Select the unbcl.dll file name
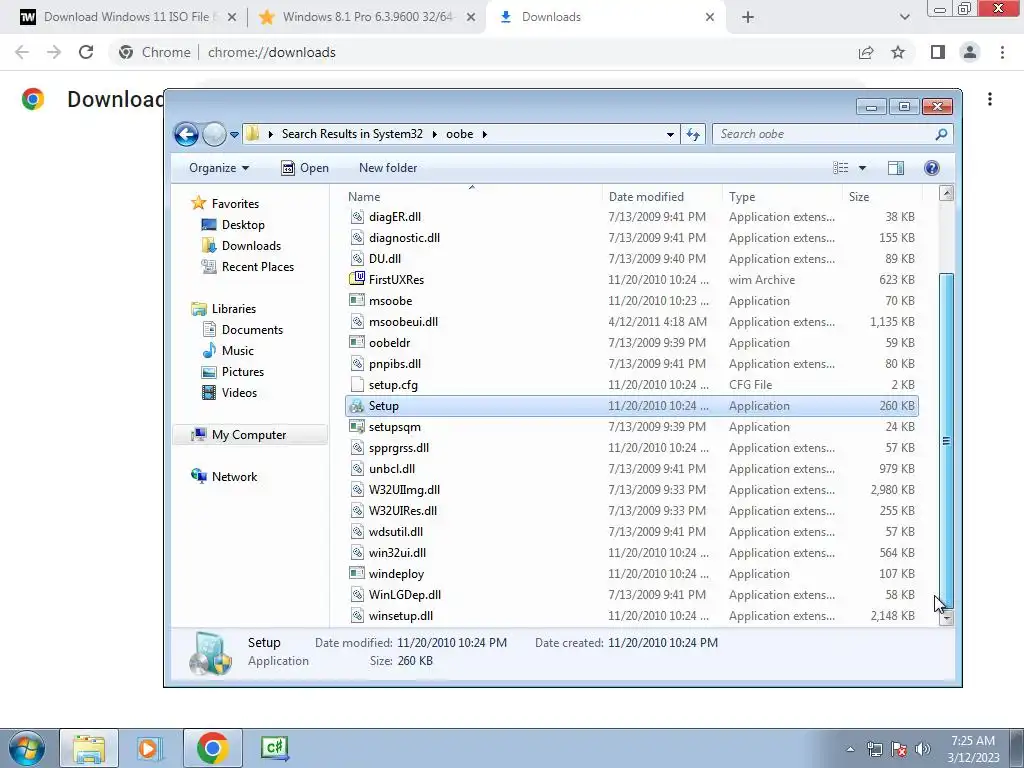The height and width of the screenshot is (768, 1024). click(x=392, y=469)
